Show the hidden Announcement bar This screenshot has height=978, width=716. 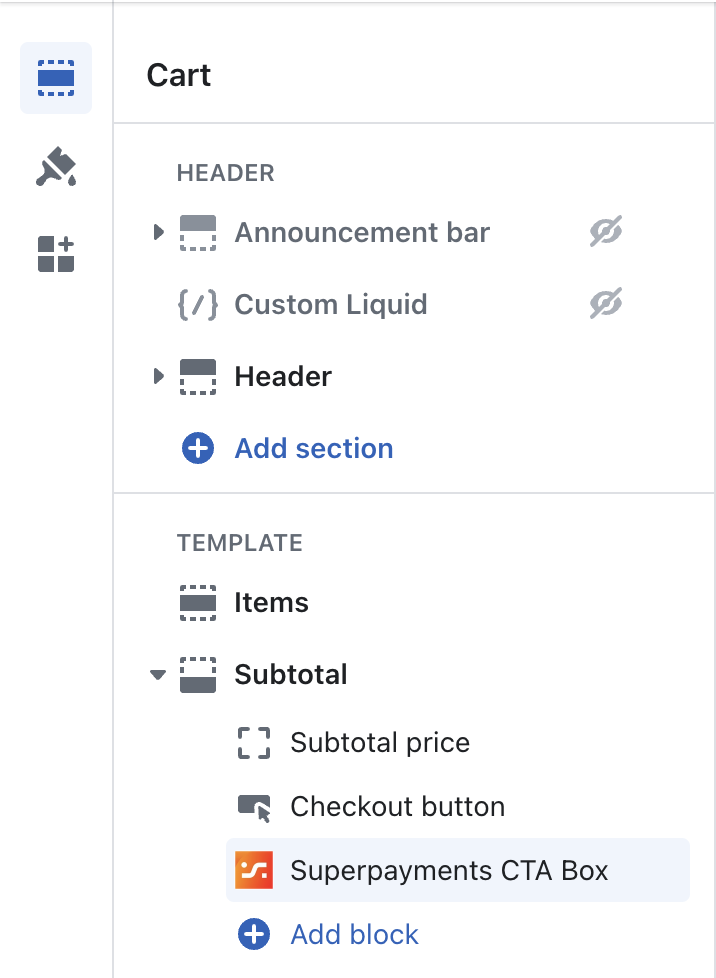point(605,230)
